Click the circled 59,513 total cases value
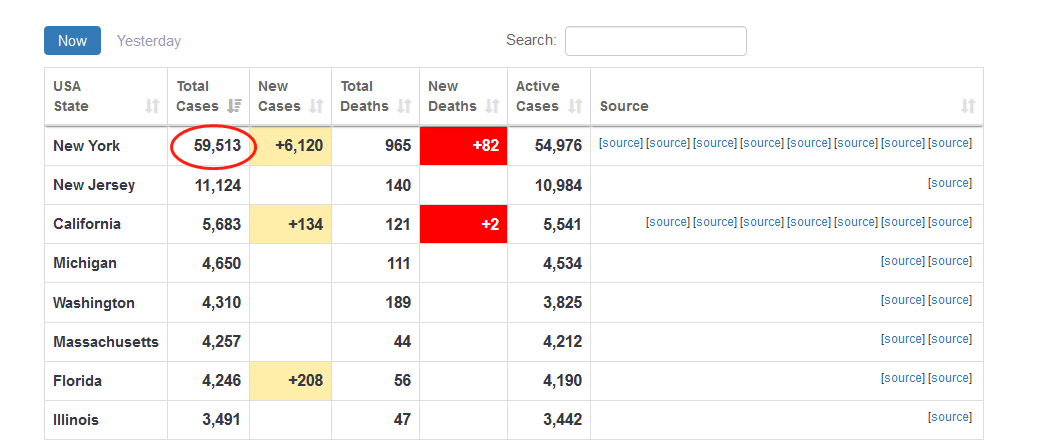The height and width of the screenshot is (440, 1062). 213,147
